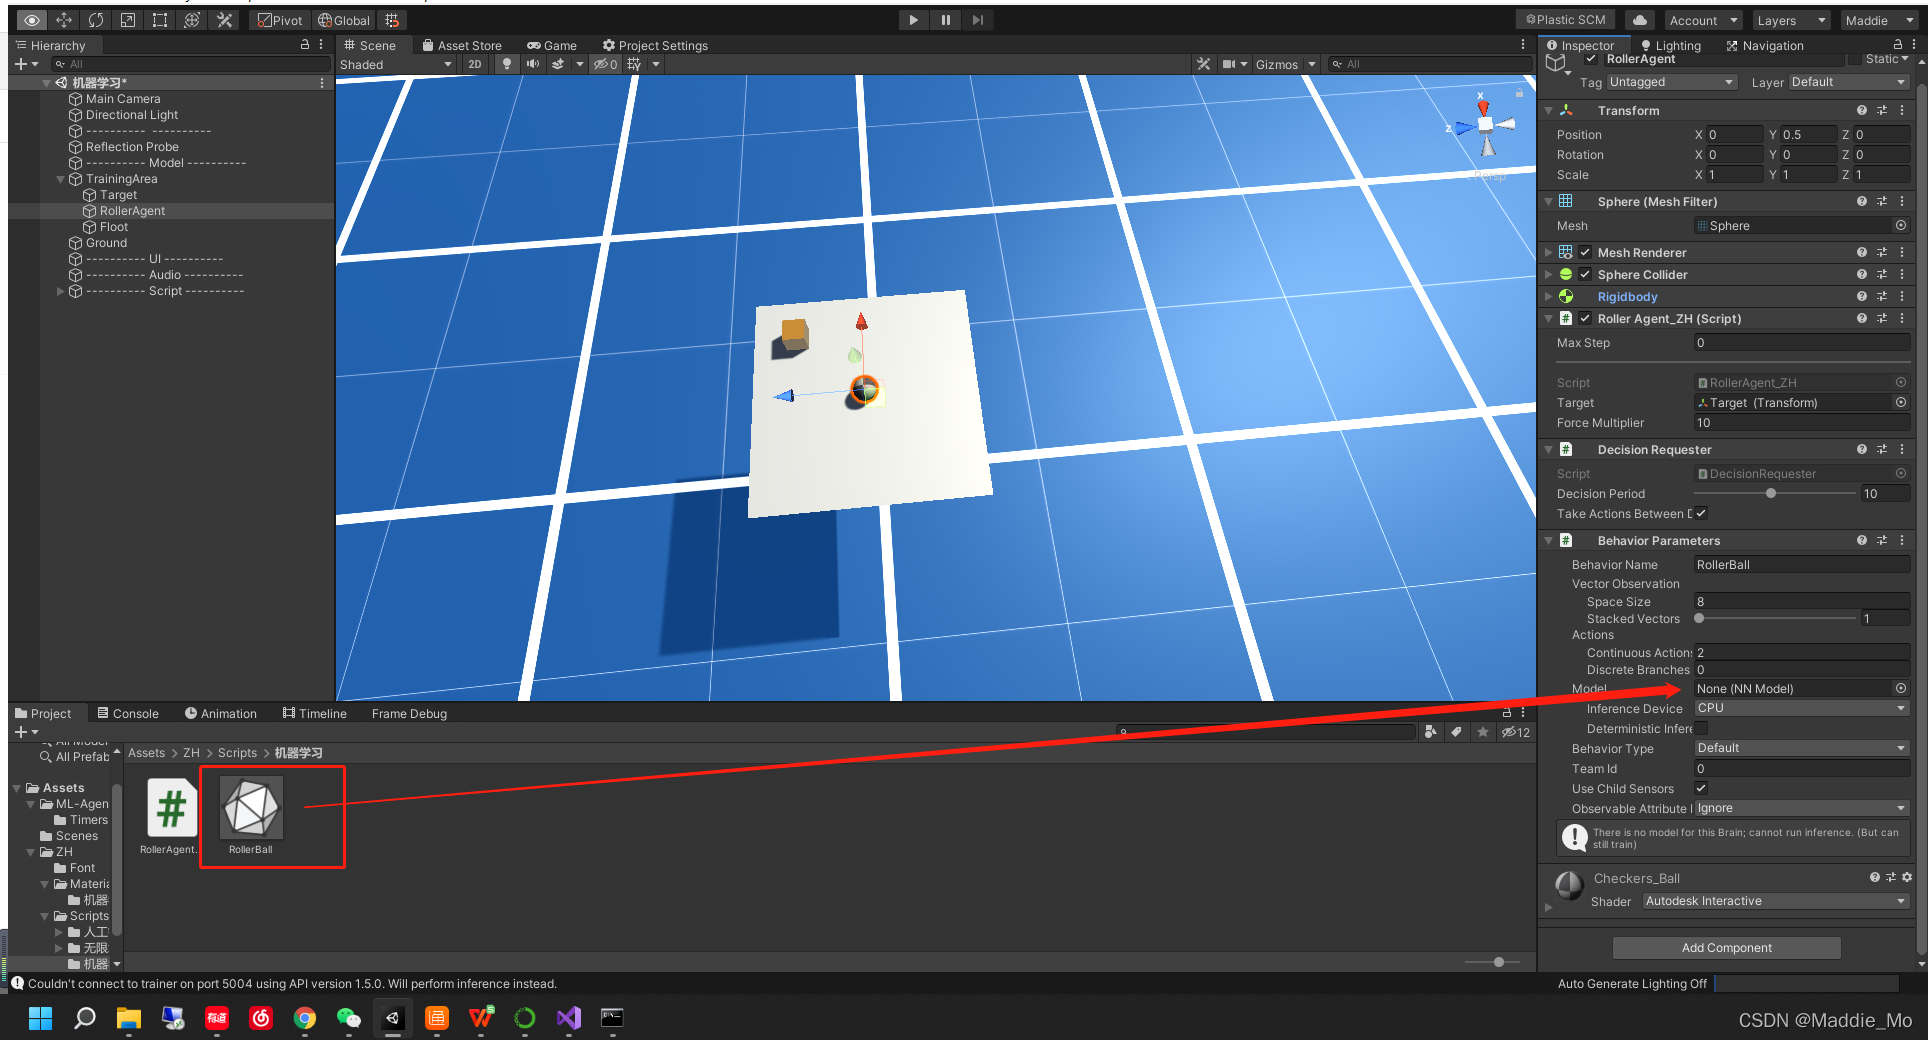Click the Pivot toggle button
The width and height of the screenshot is (1928, 1040).
pyautogui.click(x=279, y=20)
